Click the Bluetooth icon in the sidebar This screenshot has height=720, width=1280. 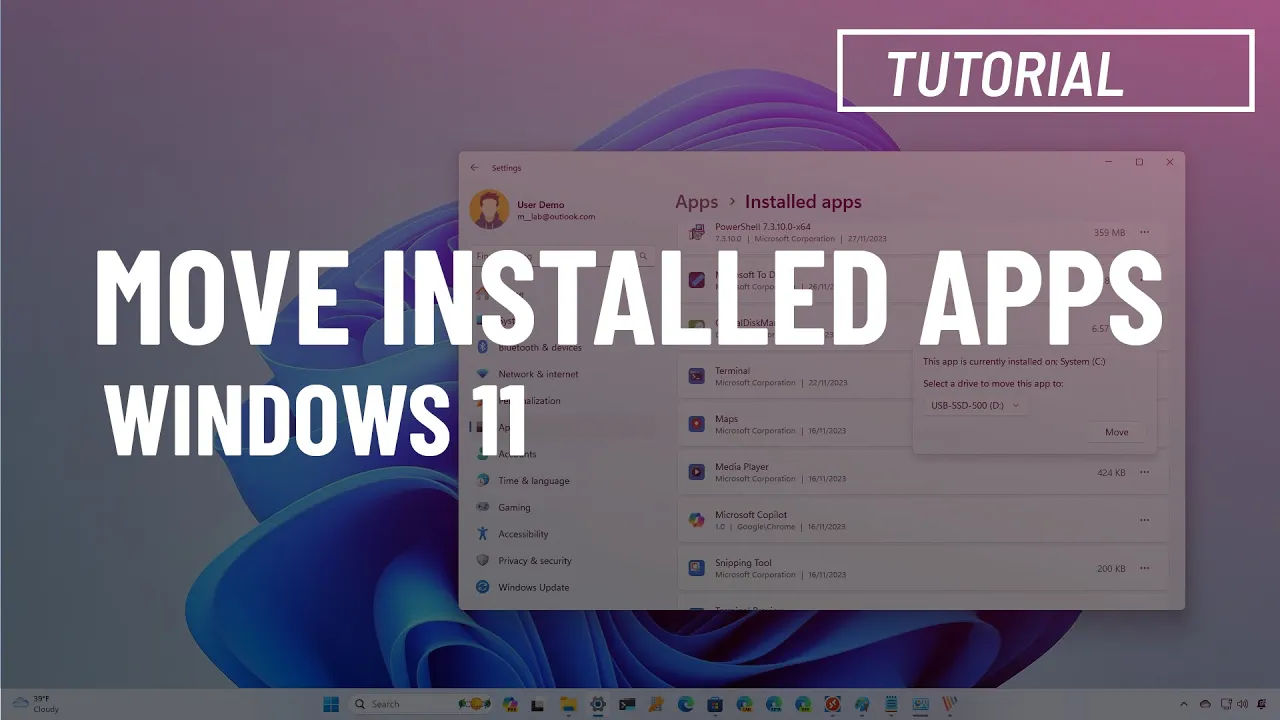[x=483, y=347]
